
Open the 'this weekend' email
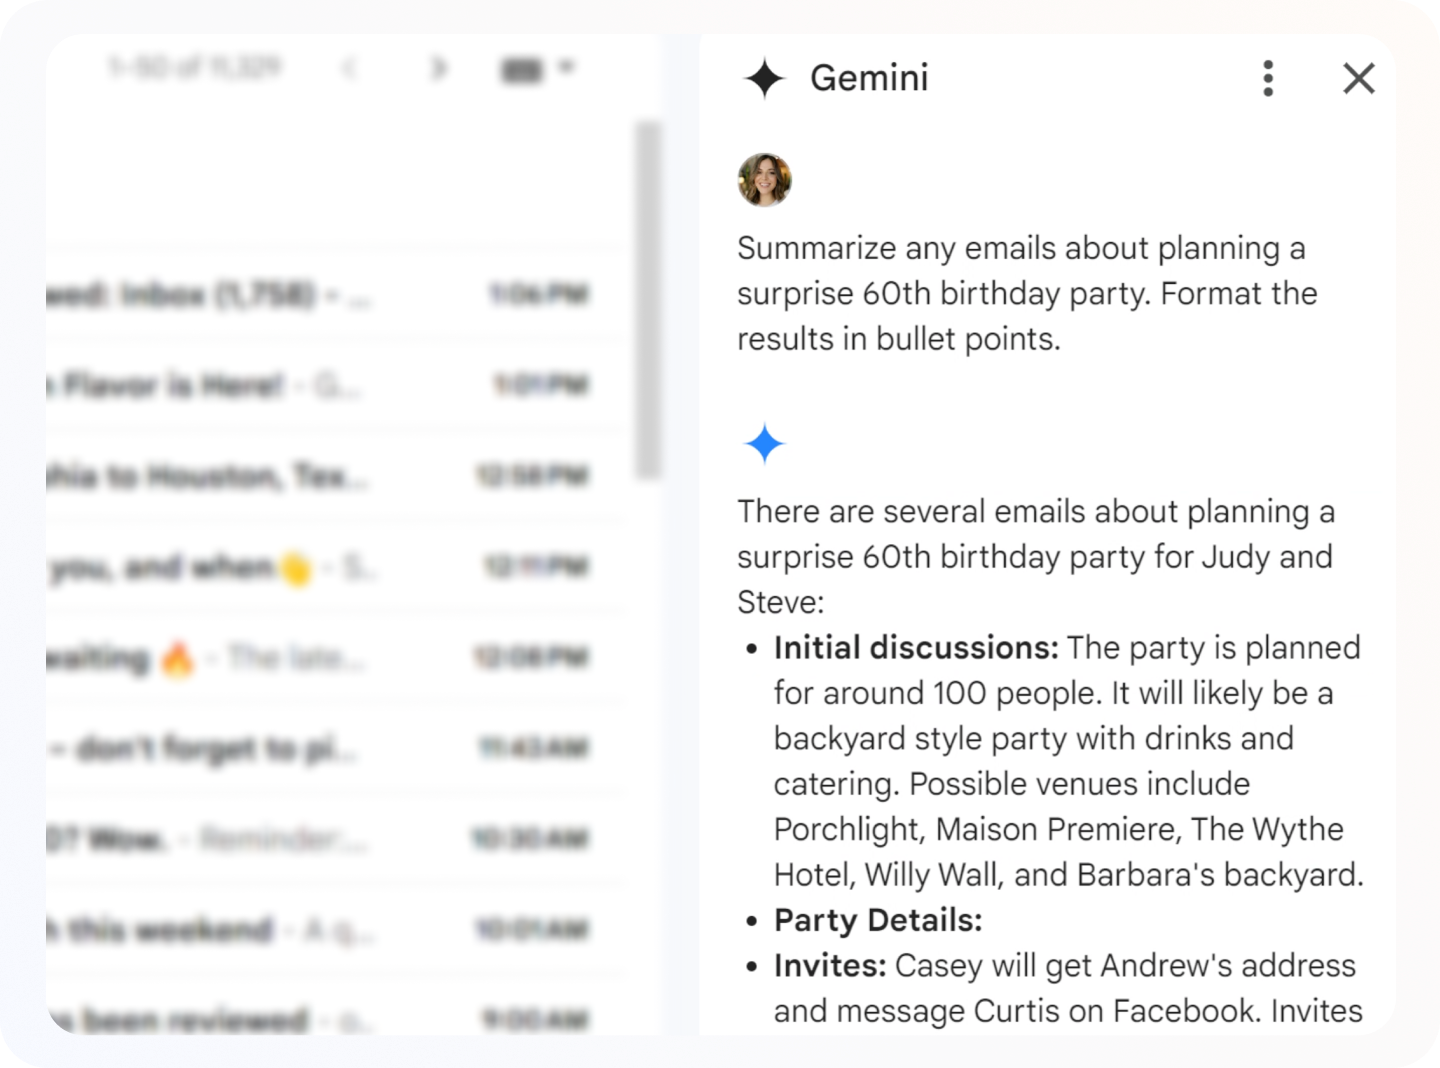[x=335, y=930]
